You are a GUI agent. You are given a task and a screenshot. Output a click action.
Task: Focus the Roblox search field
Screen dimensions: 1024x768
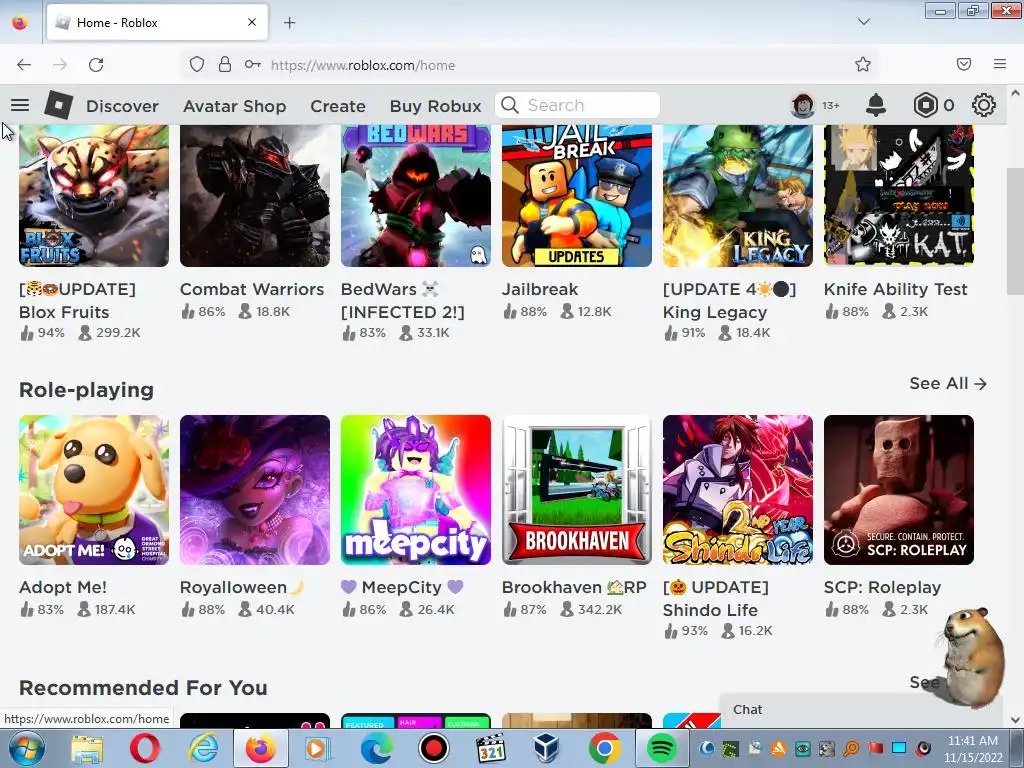tap(577, 105)
